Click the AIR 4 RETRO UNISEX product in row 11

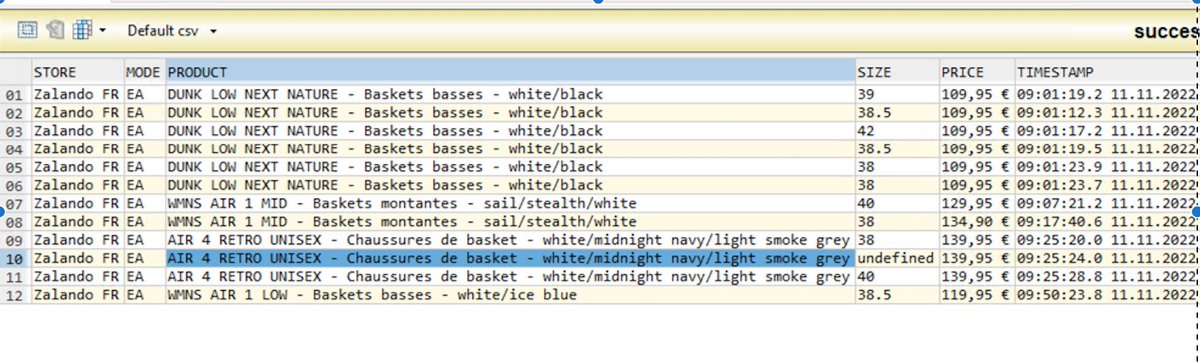point(510,276)
